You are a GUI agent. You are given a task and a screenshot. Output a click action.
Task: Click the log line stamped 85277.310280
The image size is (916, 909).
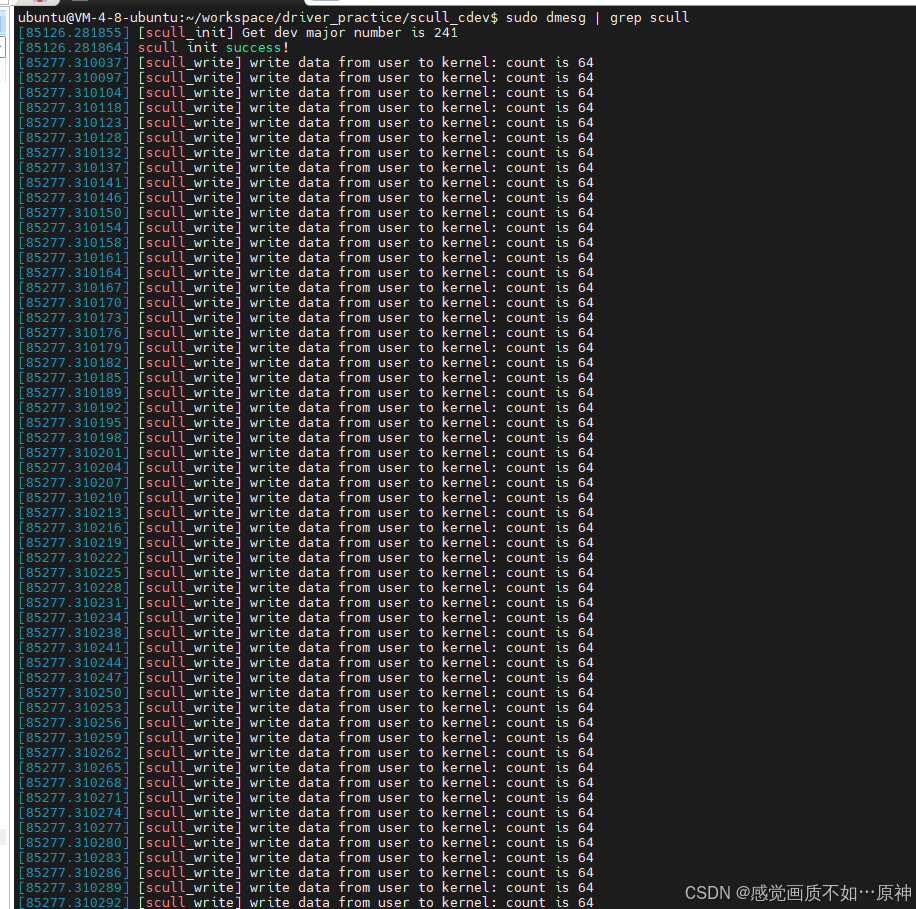(306, 843)
